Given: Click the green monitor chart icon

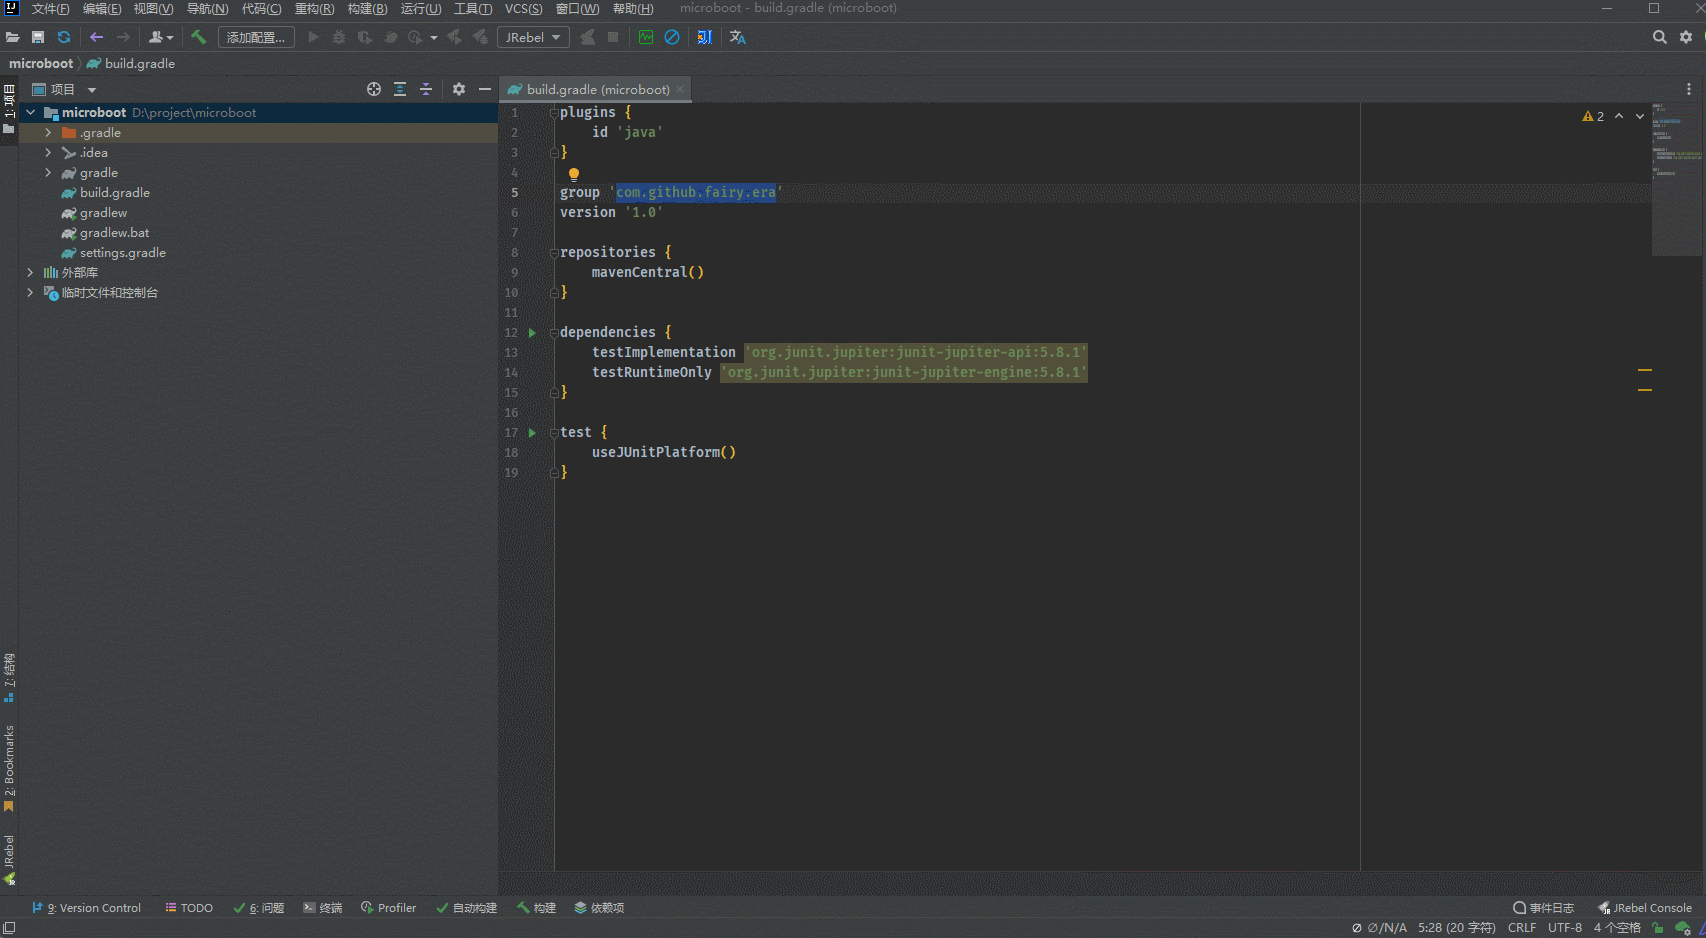Looking at the screenshot, I should click(x=646, y=37).
